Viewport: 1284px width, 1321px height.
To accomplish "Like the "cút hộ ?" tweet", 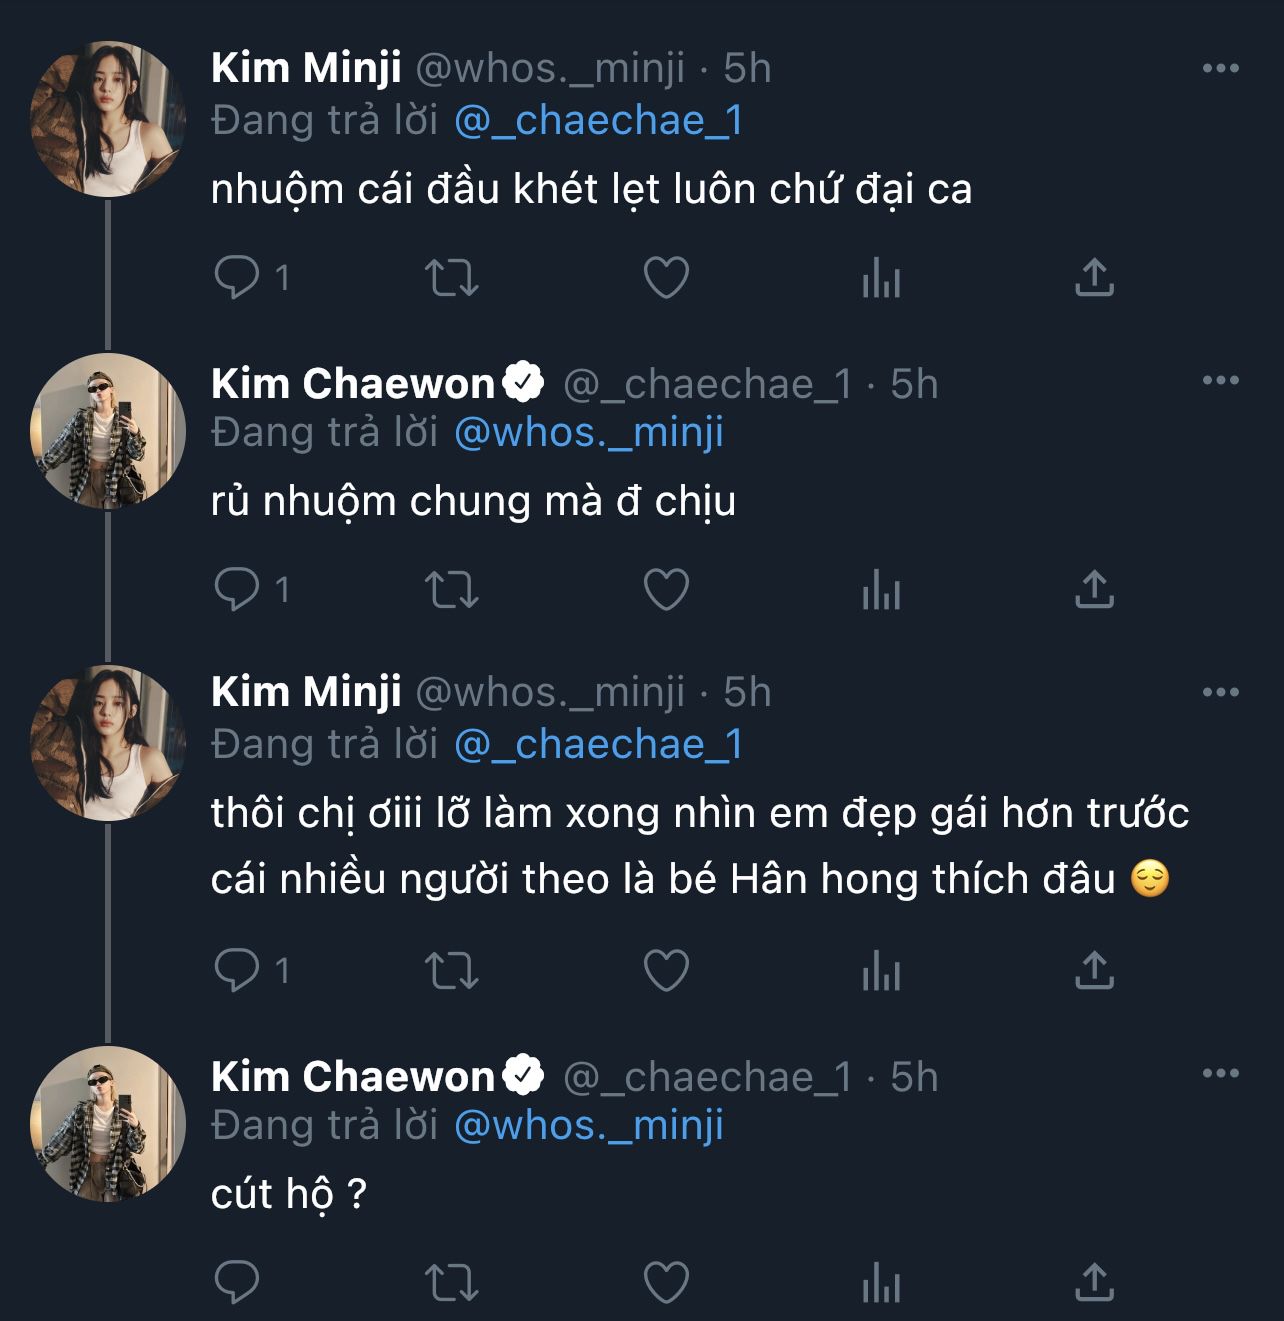I will pos(666,1282).
